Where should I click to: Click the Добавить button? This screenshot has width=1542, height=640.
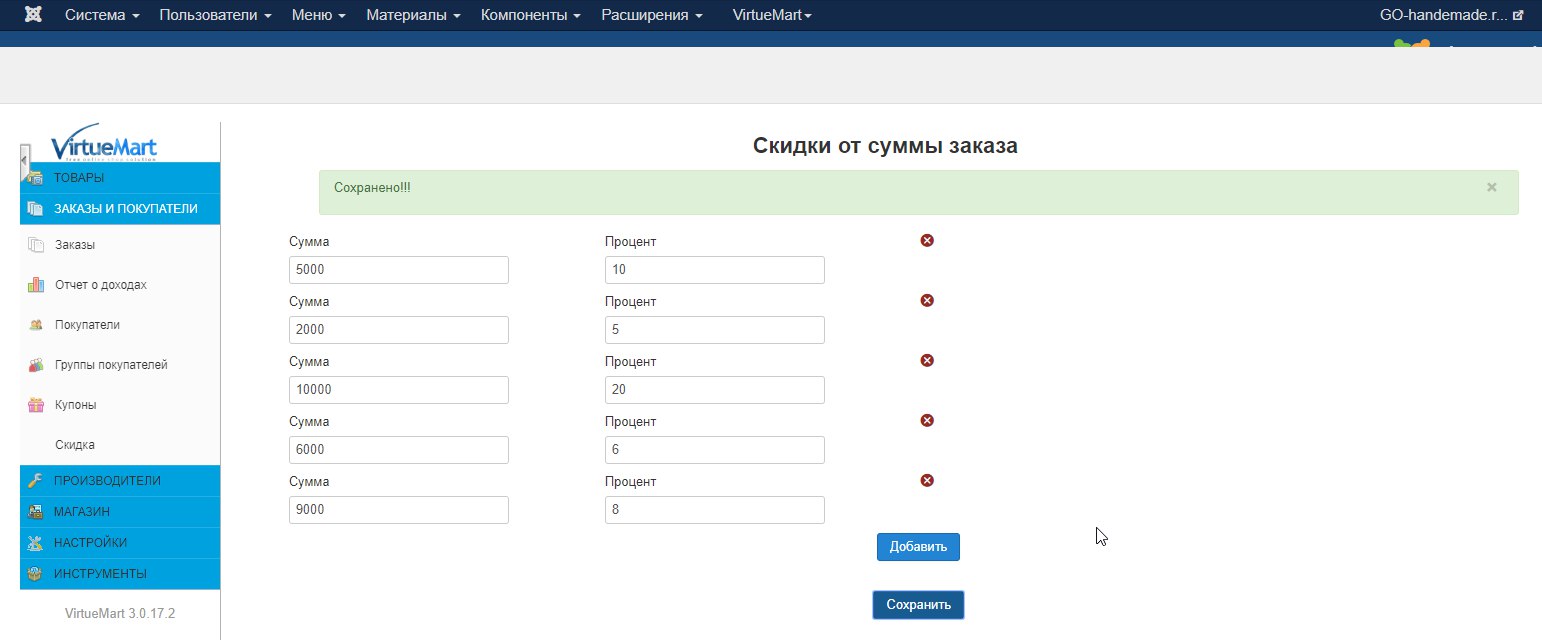pos(918,547)
